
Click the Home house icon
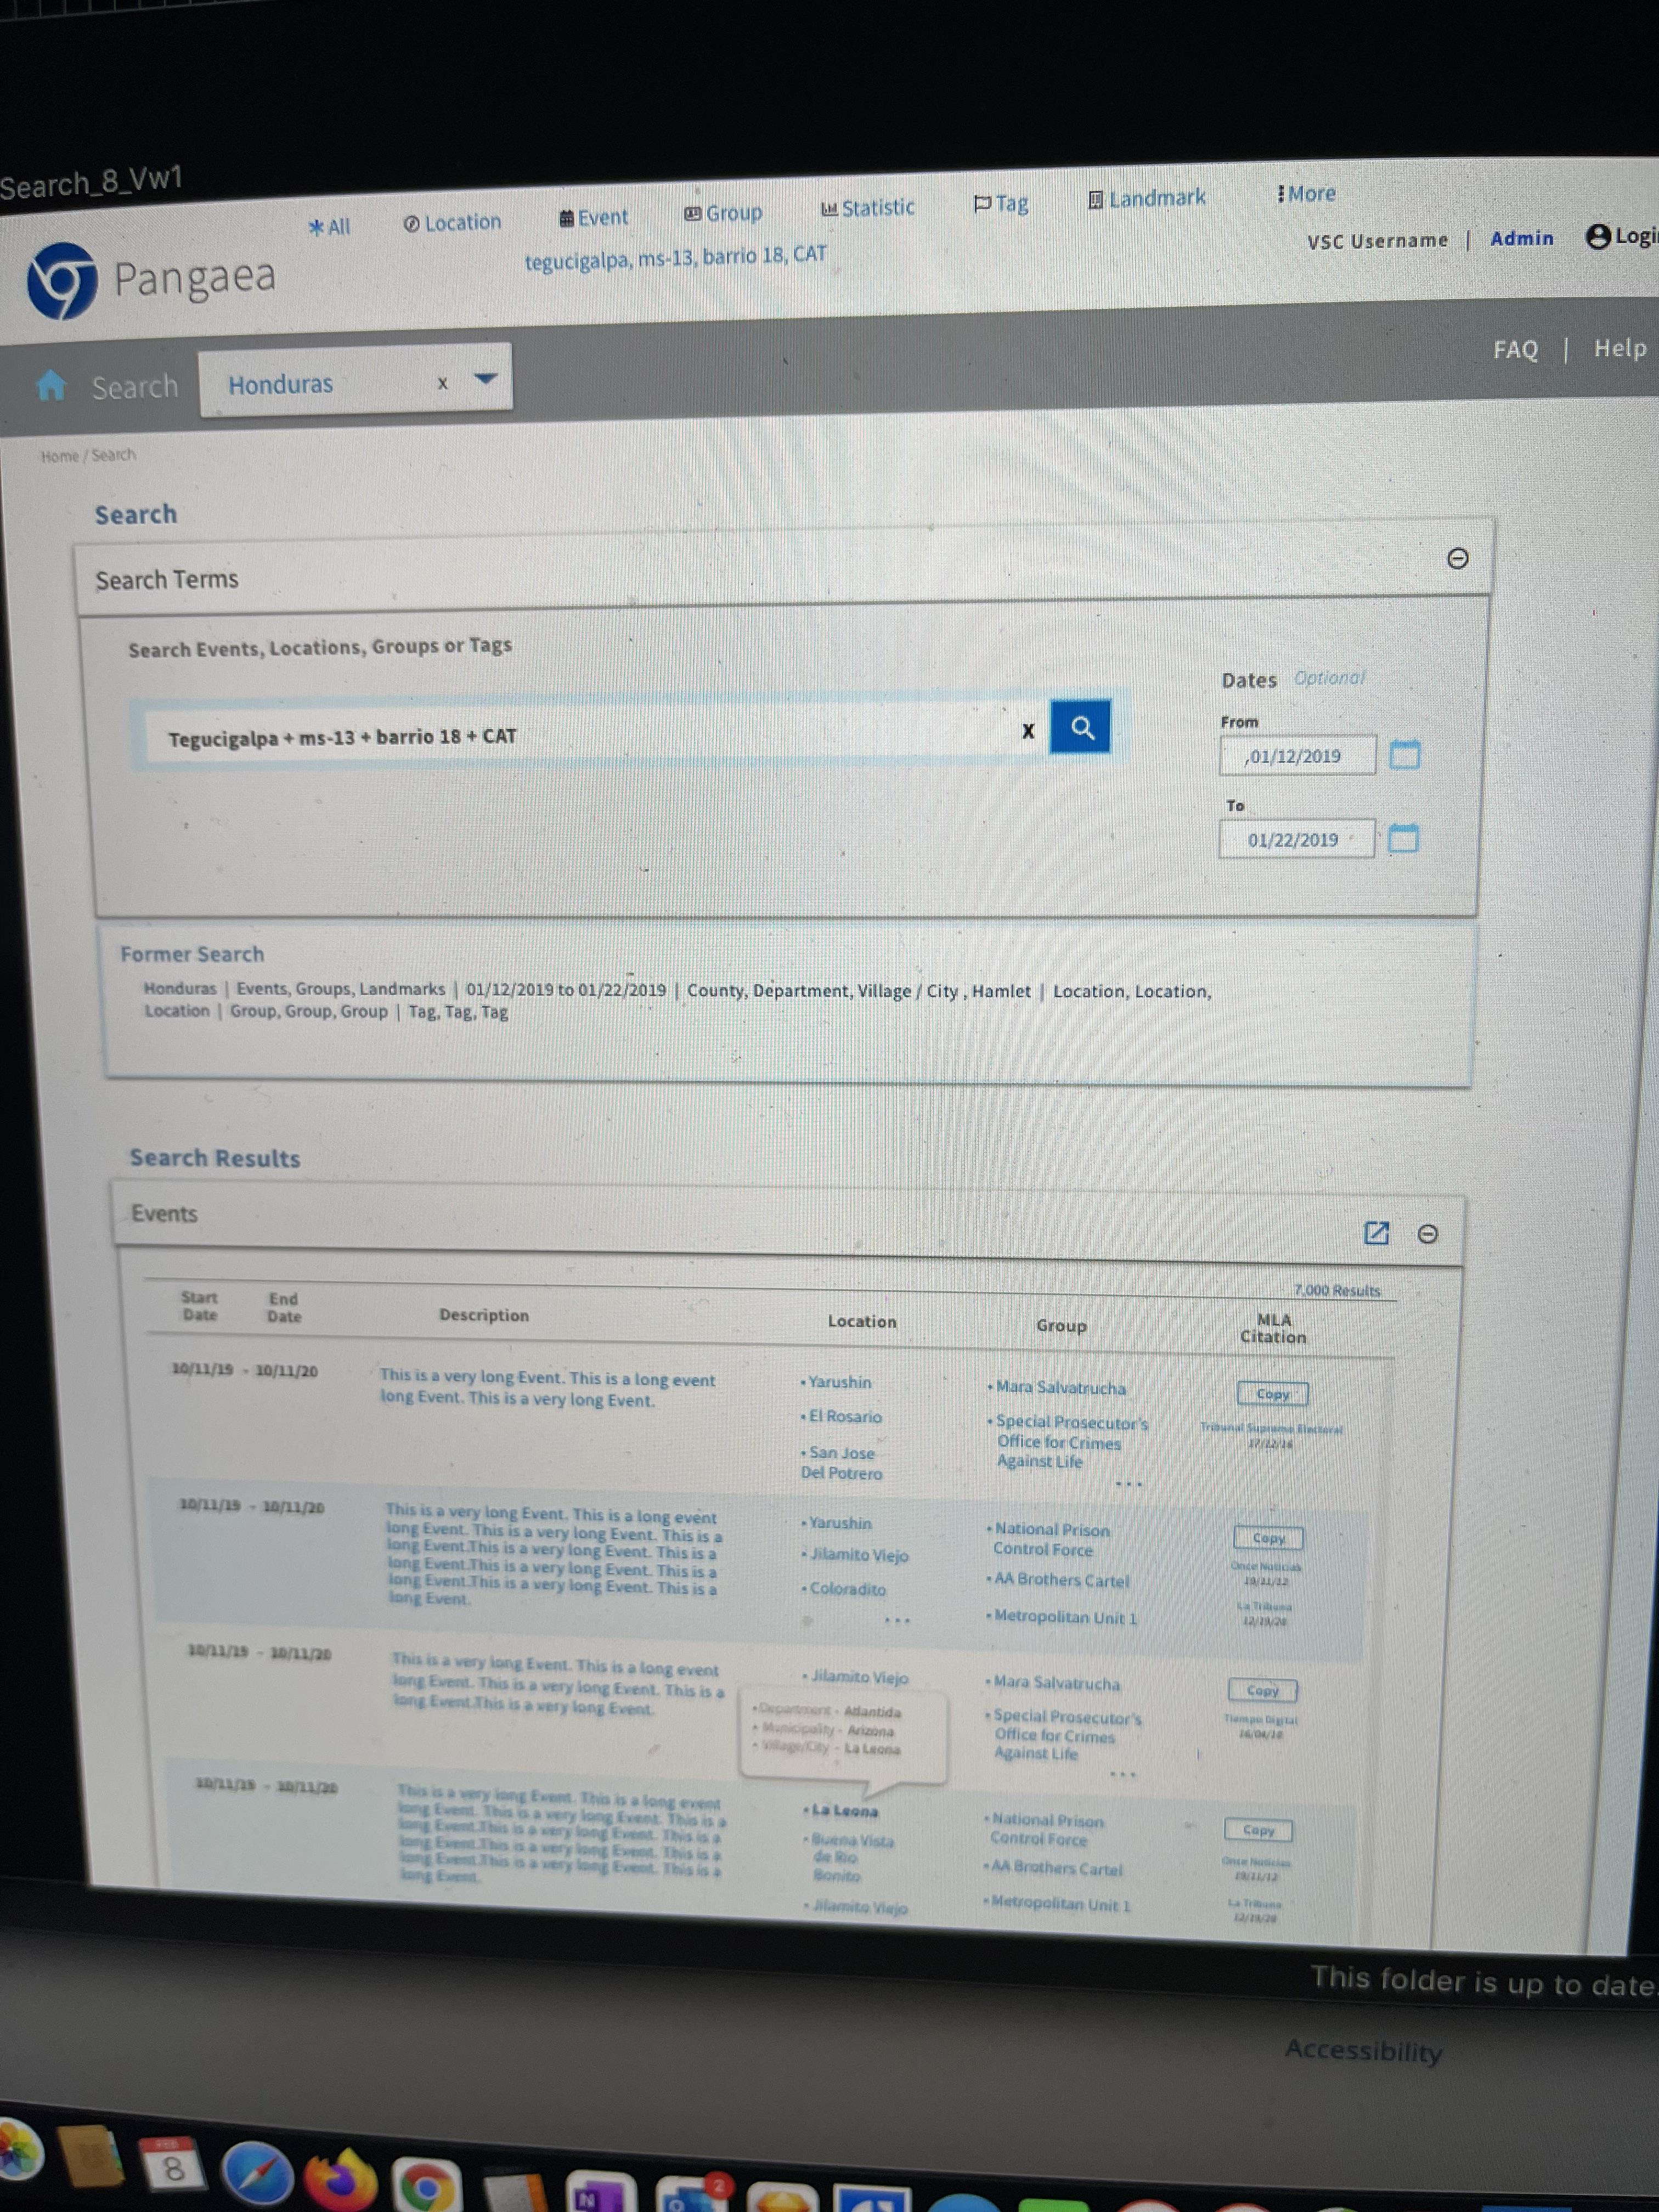tap(51, 385)
